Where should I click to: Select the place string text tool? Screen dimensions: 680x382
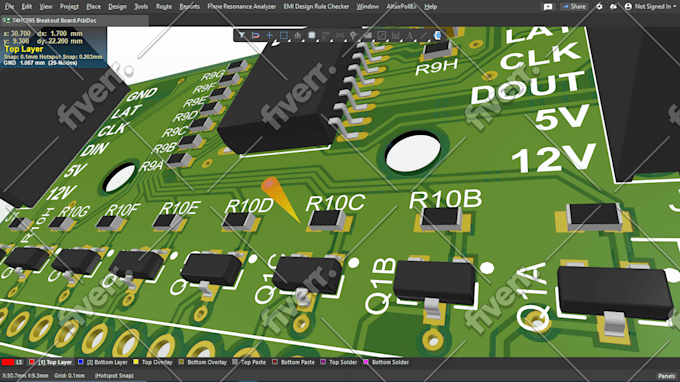tap(409, 36)
